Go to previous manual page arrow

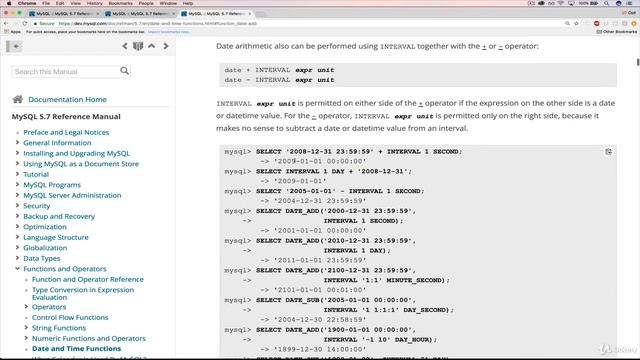coord(125,46)
